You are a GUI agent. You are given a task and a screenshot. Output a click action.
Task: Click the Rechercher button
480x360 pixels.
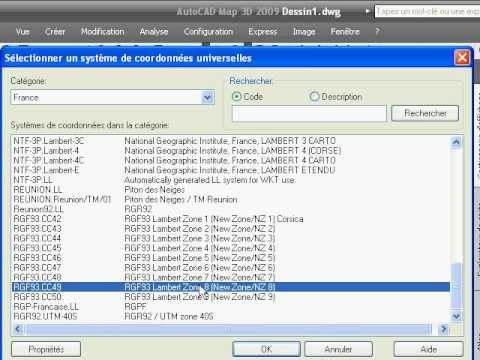point(425,113)
